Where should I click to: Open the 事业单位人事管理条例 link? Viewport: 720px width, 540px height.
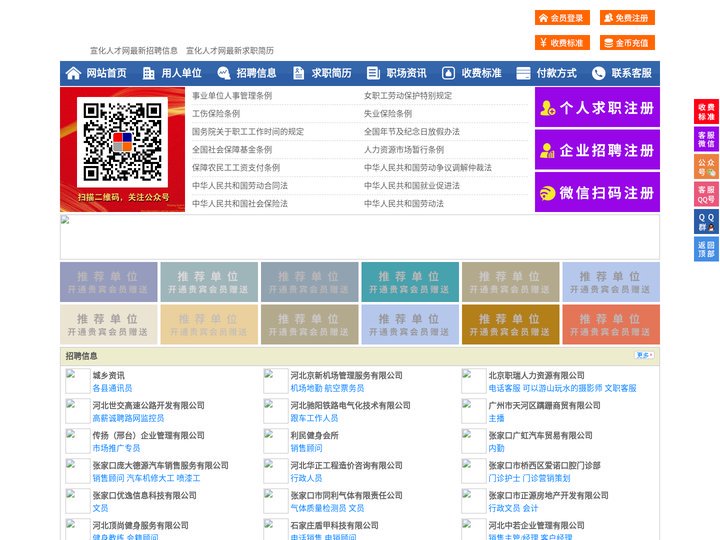point(232,96)
